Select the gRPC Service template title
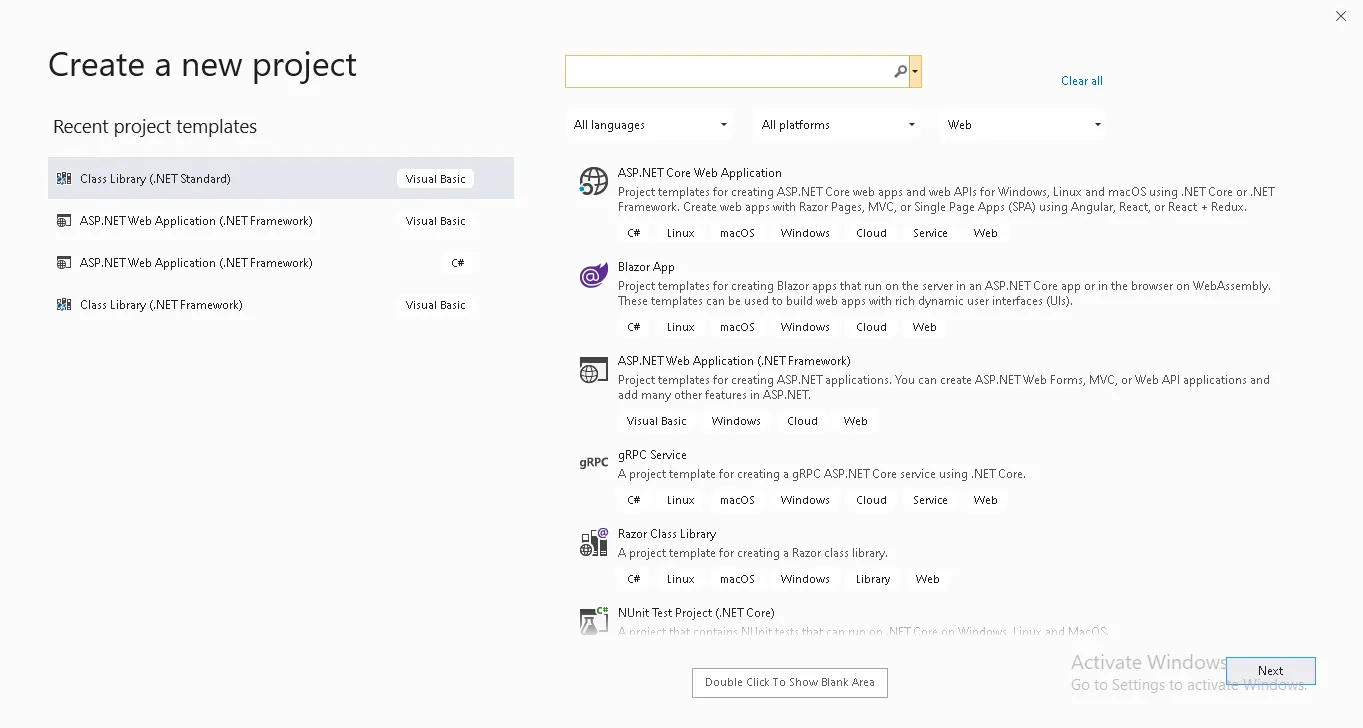The height and width of the screenshot is (728, 1363). (653, 455)
